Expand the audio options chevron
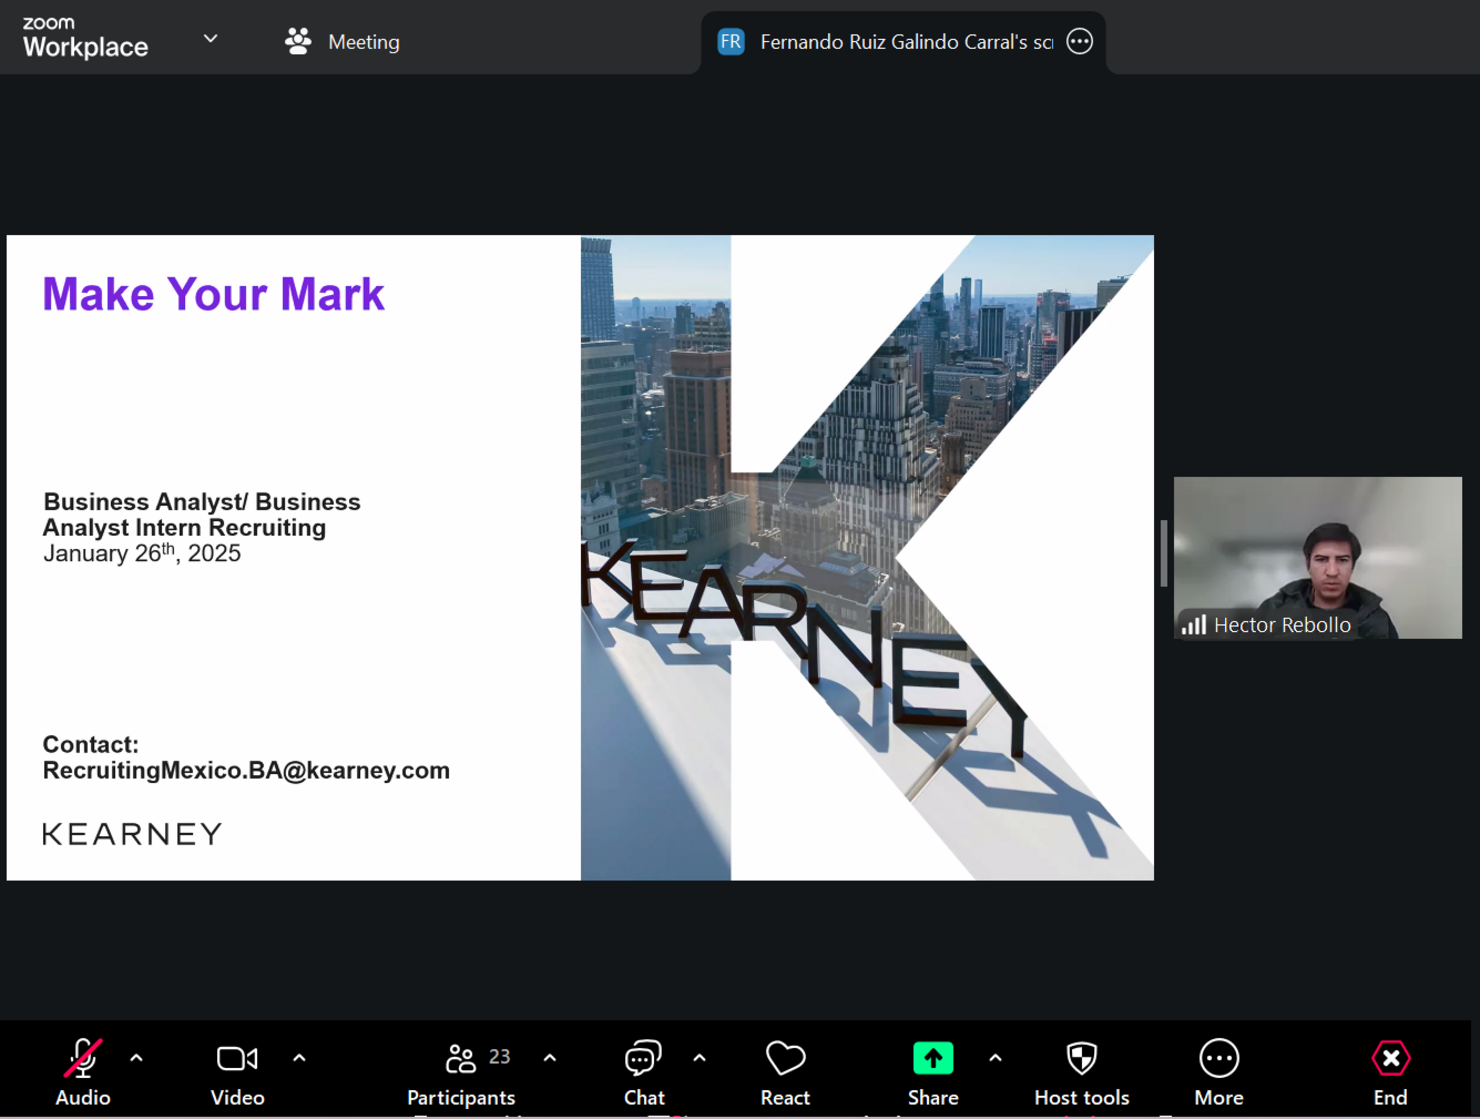Viewport: 1480px width, 1119px height. [x=136, y=1058]
